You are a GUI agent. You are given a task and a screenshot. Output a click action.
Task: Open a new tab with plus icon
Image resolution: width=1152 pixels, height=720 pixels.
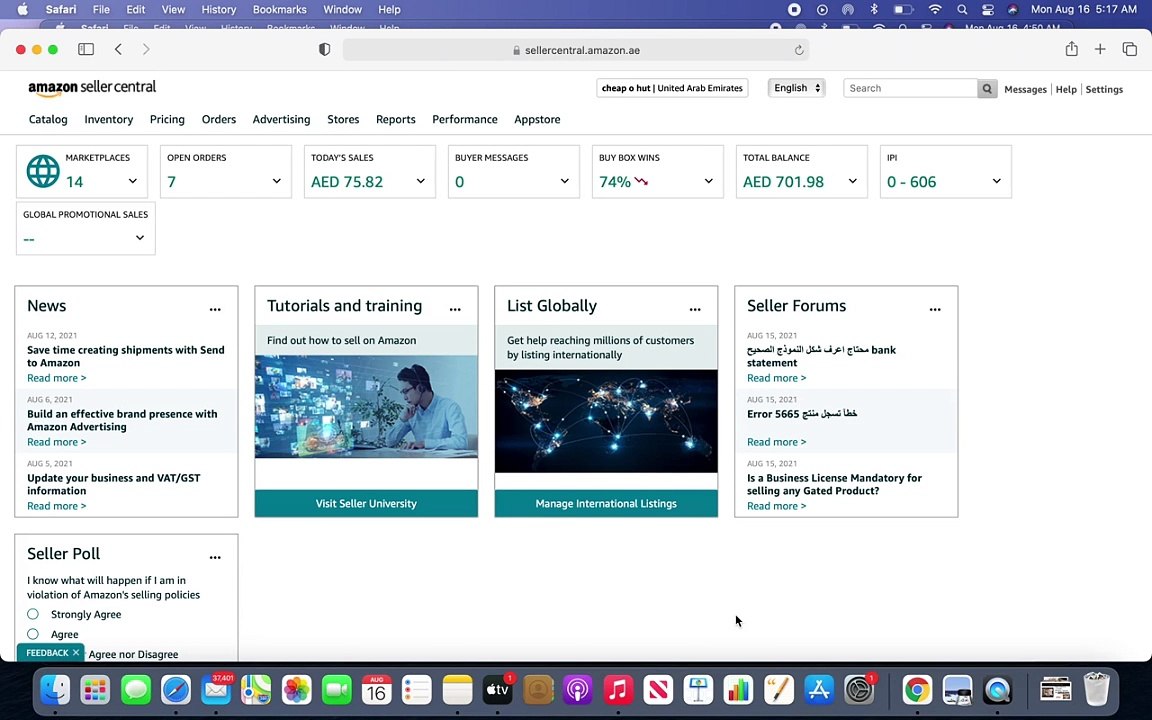coord(1100,49)
